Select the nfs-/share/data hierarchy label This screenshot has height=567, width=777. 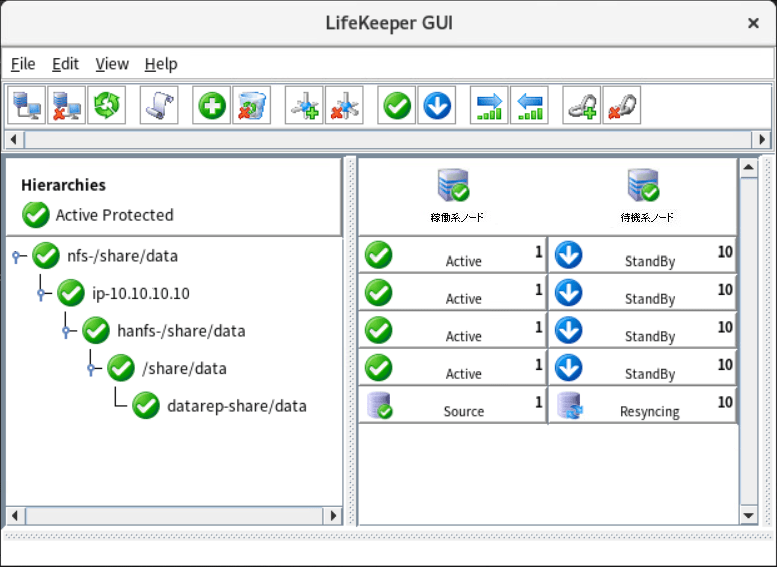[x=122, y=256]
